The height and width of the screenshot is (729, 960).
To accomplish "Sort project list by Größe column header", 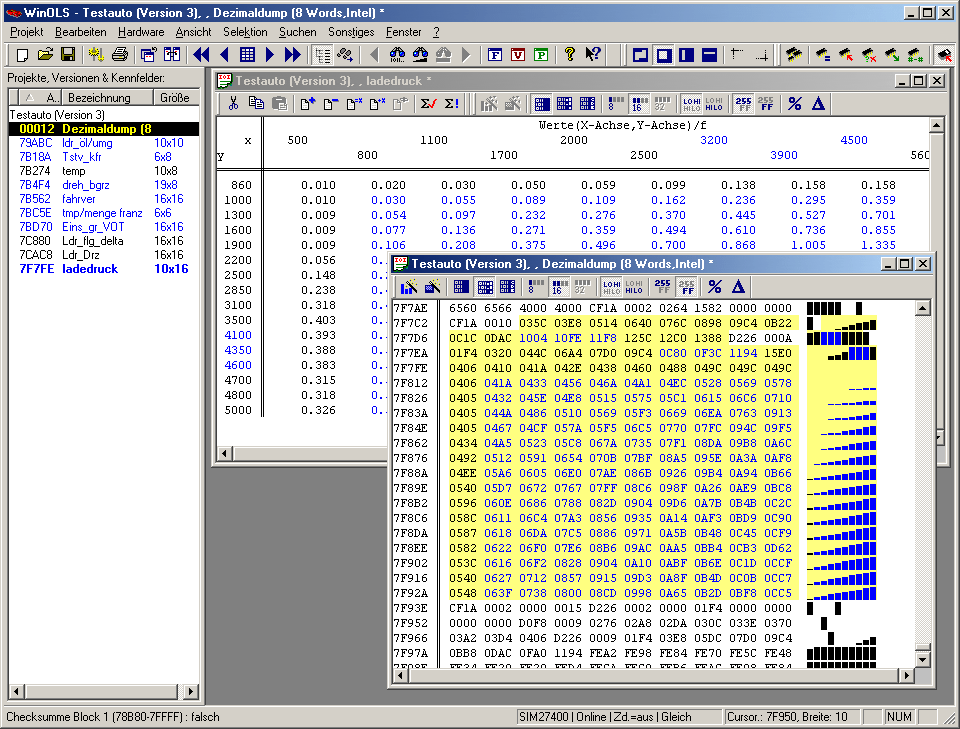I will (x=174, y=97).
